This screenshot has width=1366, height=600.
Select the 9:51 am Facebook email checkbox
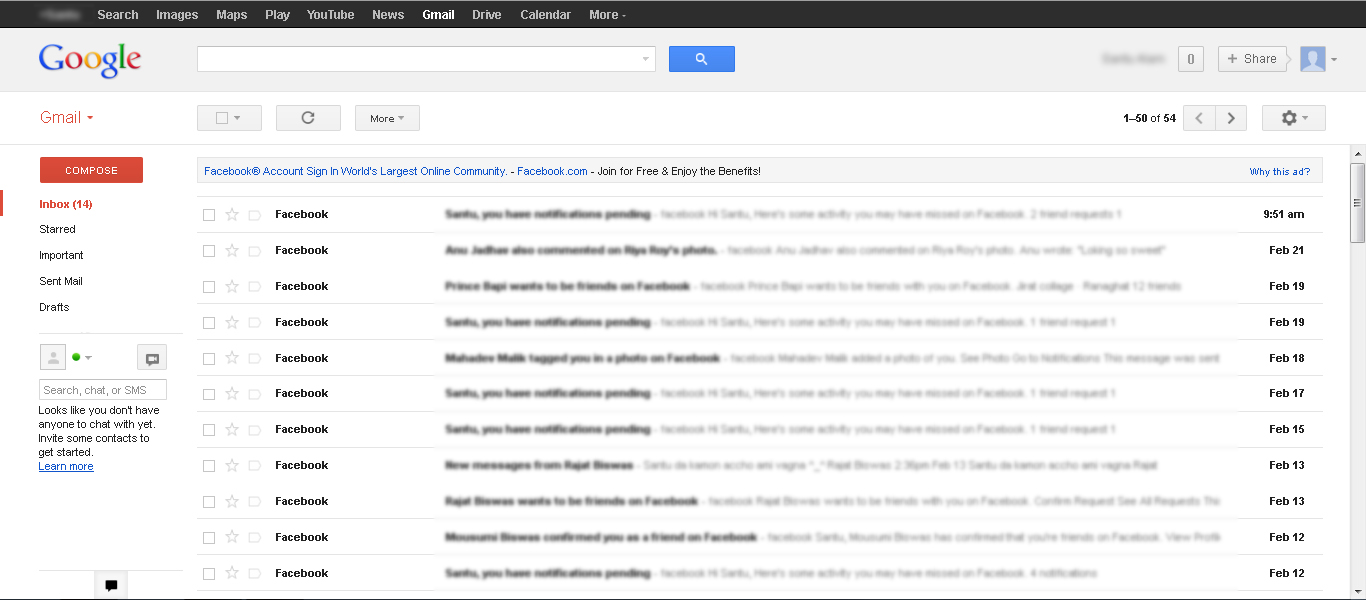pos(209,215)
